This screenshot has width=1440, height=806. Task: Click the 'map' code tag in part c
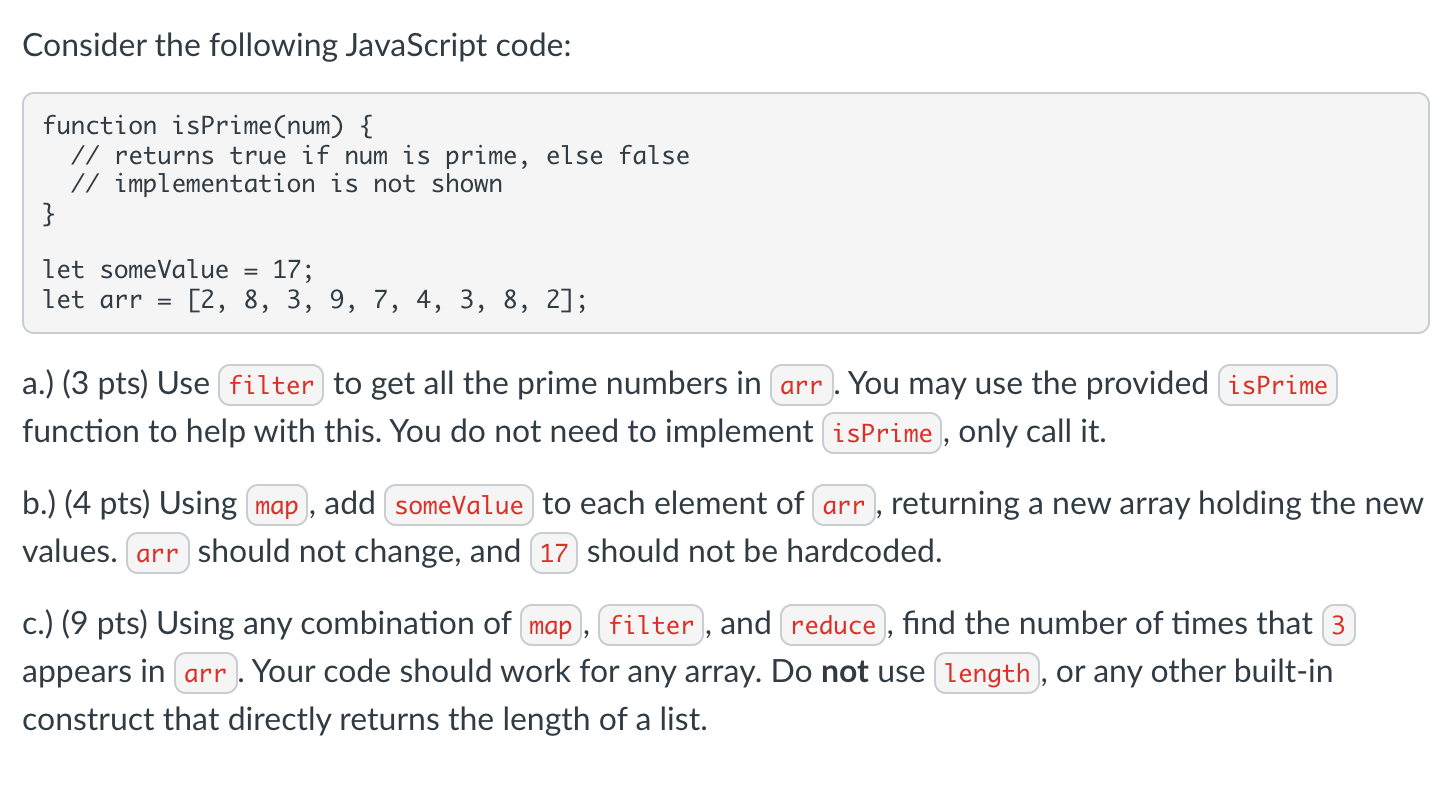550,626
